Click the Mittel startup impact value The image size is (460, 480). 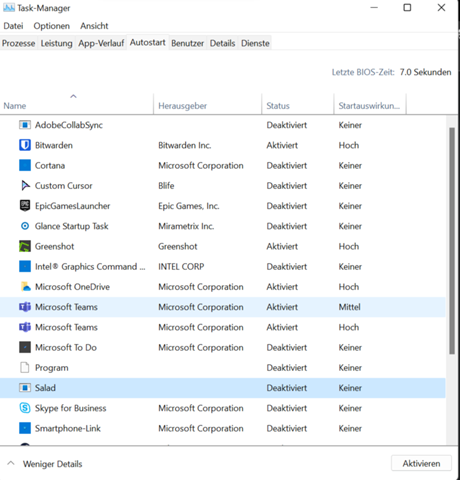coord(349,307)
